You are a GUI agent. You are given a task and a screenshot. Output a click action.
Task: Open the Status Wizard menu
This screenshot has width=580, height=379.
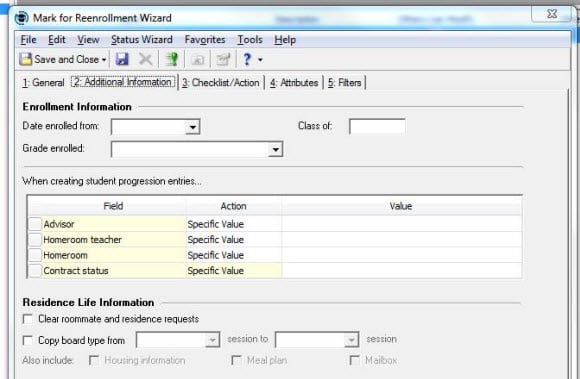pos(142,40)
